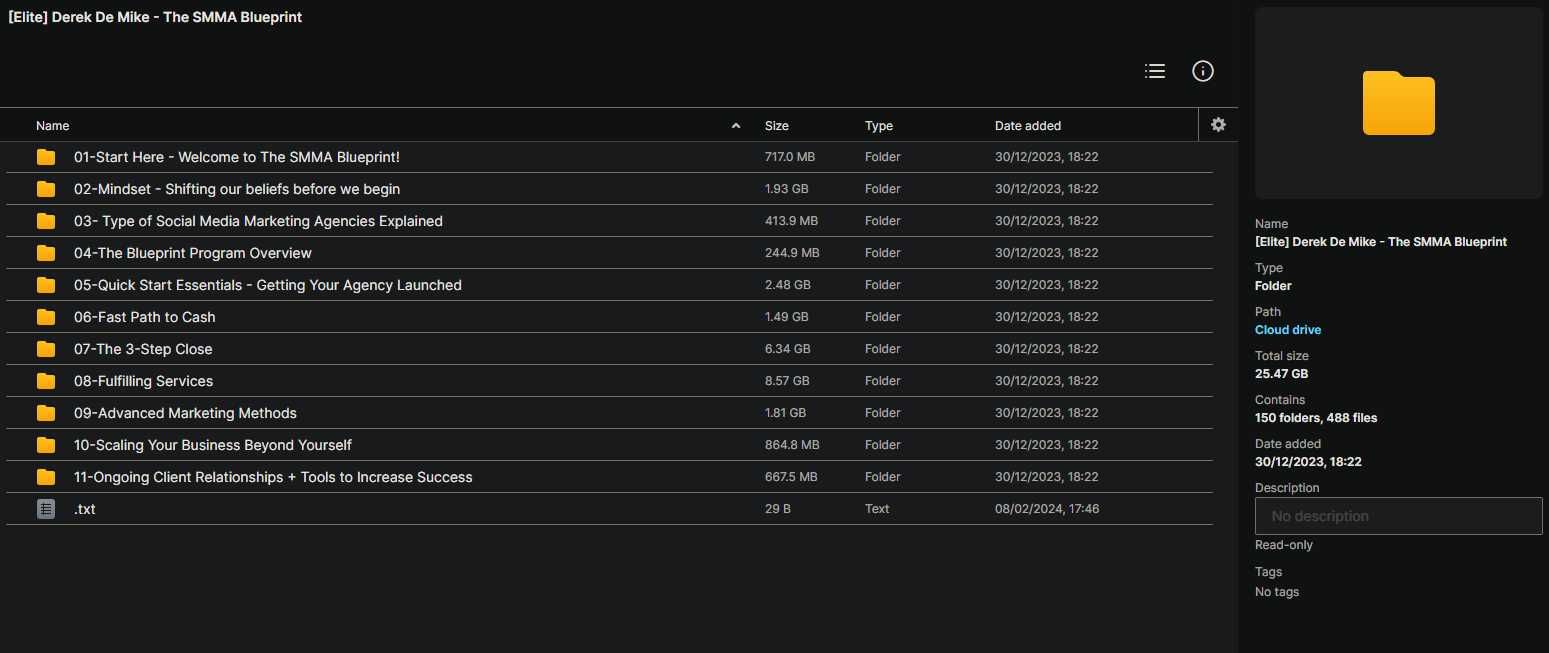Select 10-Scaling Your Business Beyond Yourself
1549x653 pixels.
(213, 445)
